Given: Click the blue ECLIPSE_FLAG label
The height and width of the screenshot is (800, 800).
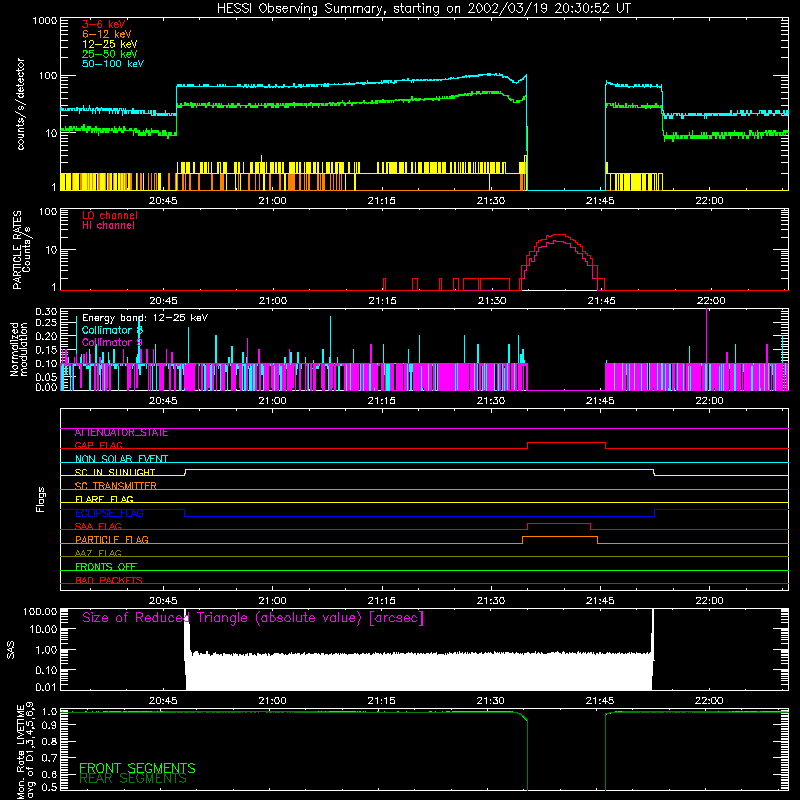Looking at the screenshot, I should [x=109, y=513].
